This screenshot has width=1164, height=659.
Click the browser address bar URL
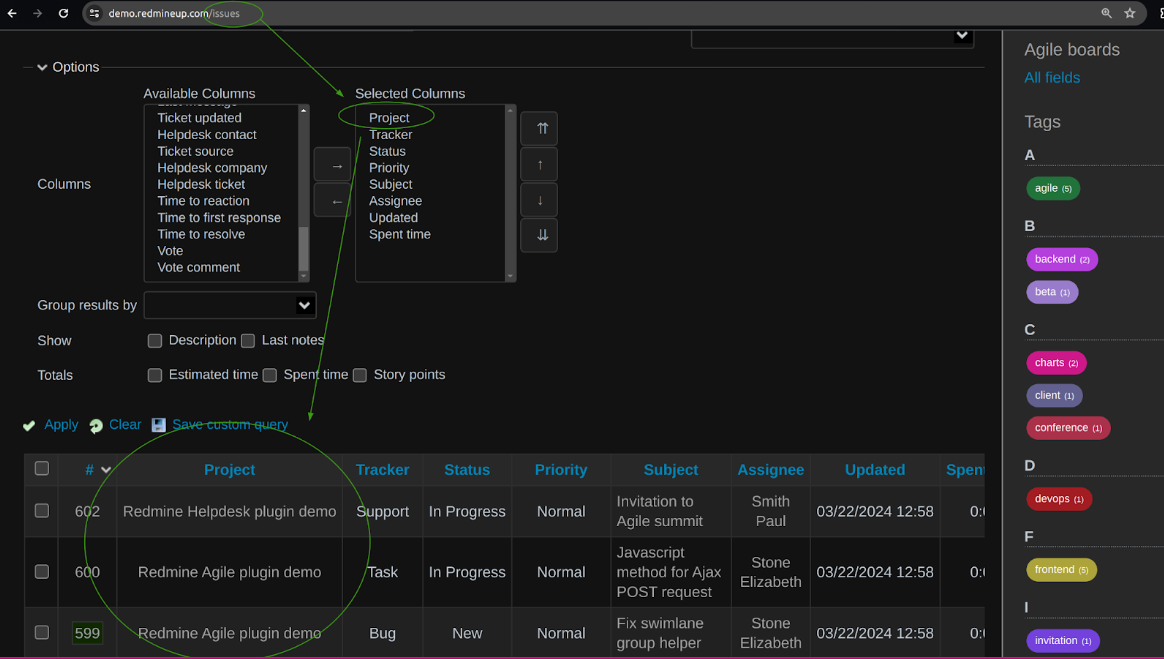tap(174, 13)
